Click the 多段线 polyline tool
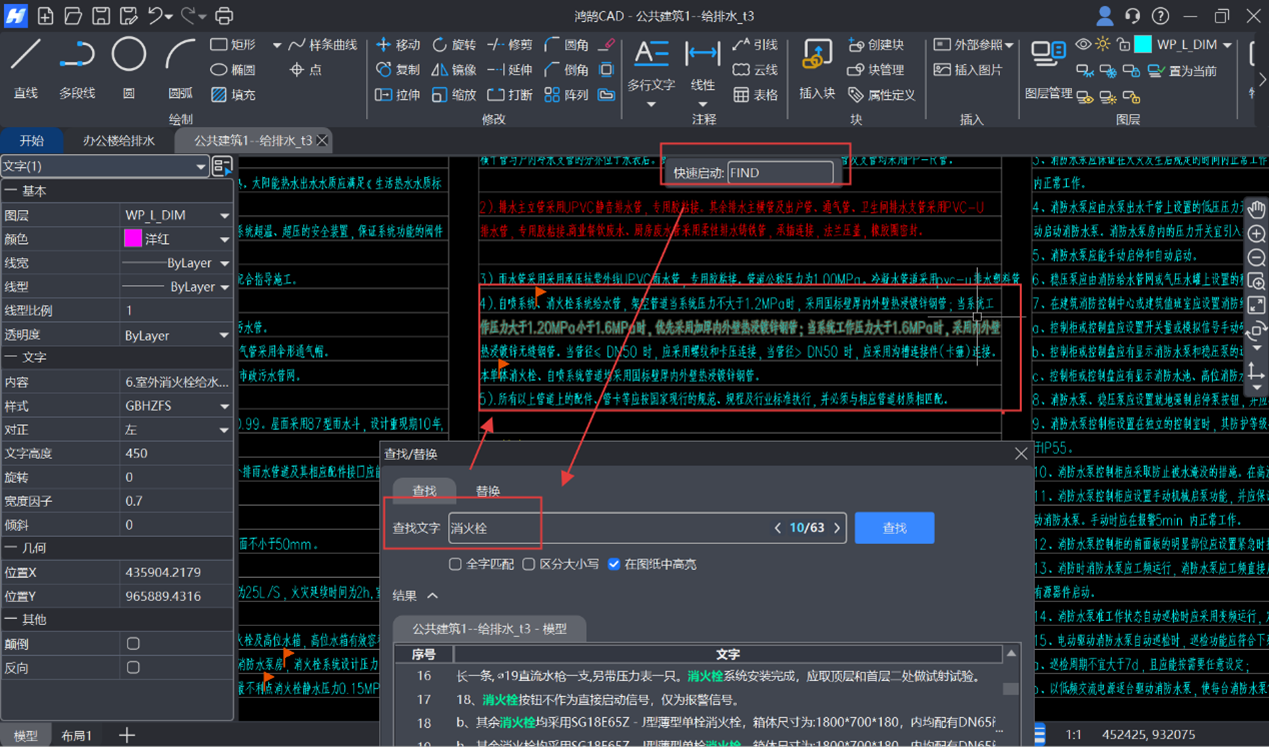 [76, 66]
